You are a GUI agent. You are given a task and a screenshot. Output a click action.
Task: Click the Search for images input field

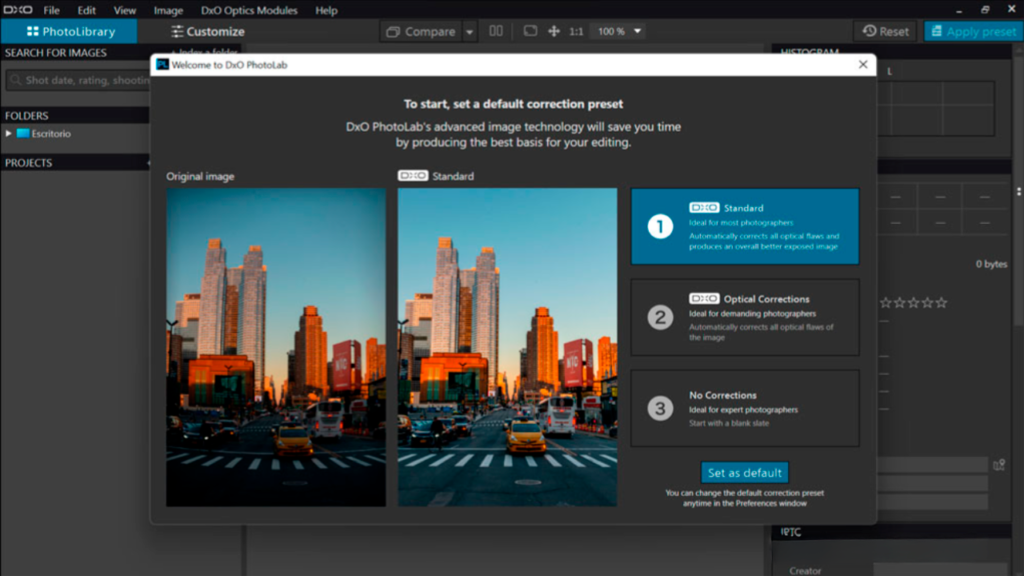pyautogui.click(x=80, y=80)
